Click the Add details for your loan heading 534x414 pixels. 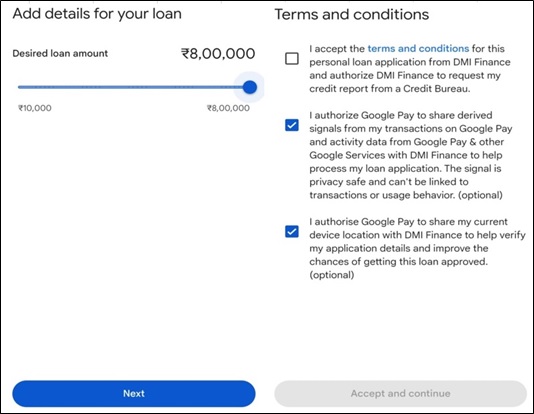point(97,14)
